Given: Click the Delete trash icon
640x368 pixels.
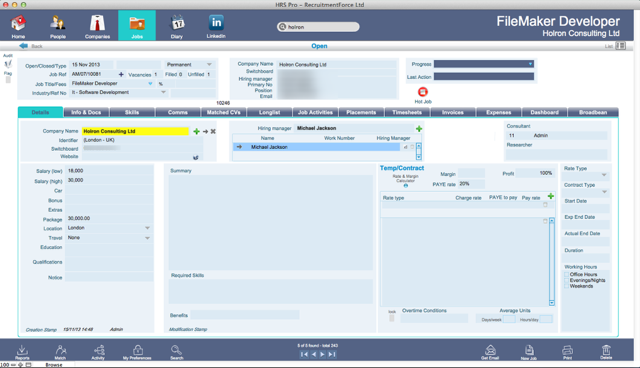Looking at the screenshot, I should point(606,350).
